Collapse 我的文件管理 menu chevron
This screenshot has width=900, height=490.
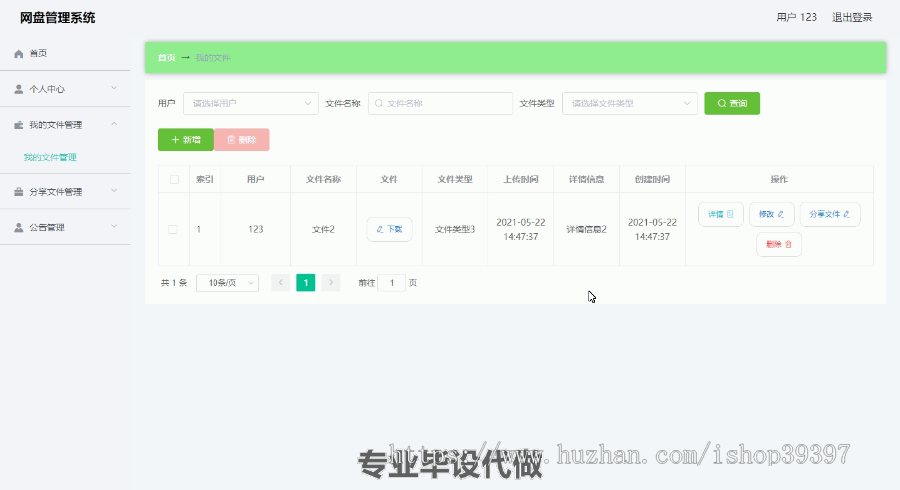(x=114, y=123)
